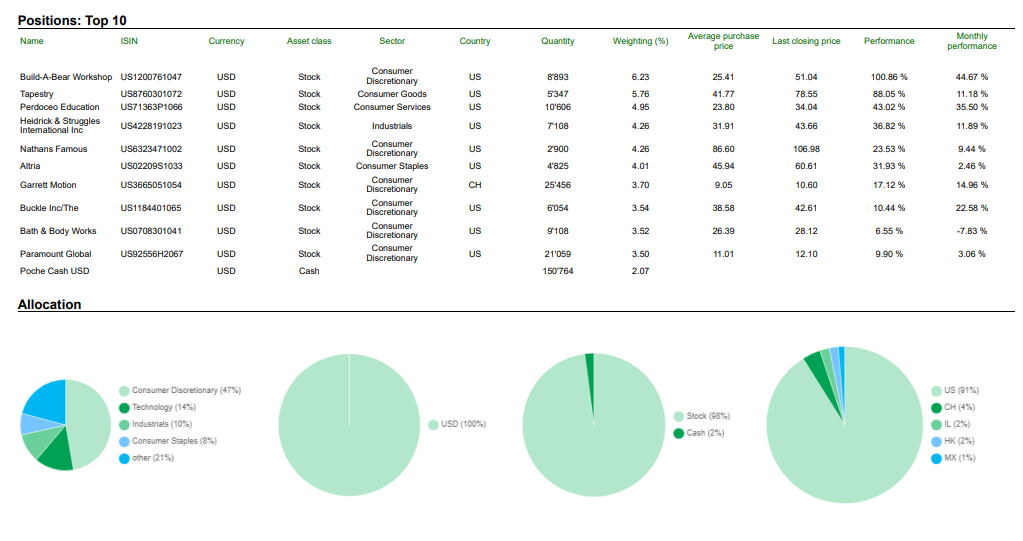
Task: Click ISIN US4228191023
Action: click(151, 126)
